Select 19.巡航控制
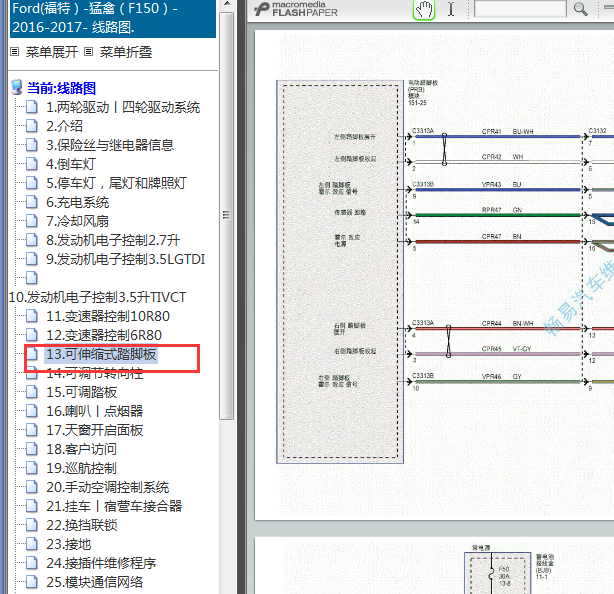This screenshot has width=614, height=594. coord(81,468)
